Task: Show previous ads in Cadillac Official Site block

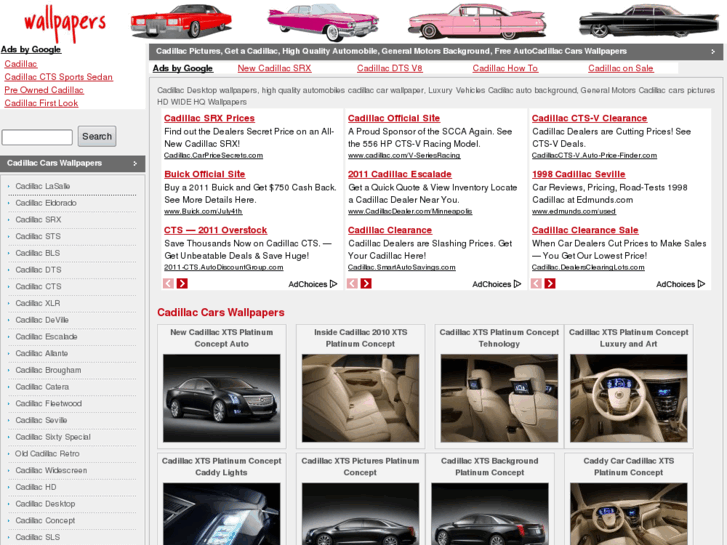Action: click(352, 283)
